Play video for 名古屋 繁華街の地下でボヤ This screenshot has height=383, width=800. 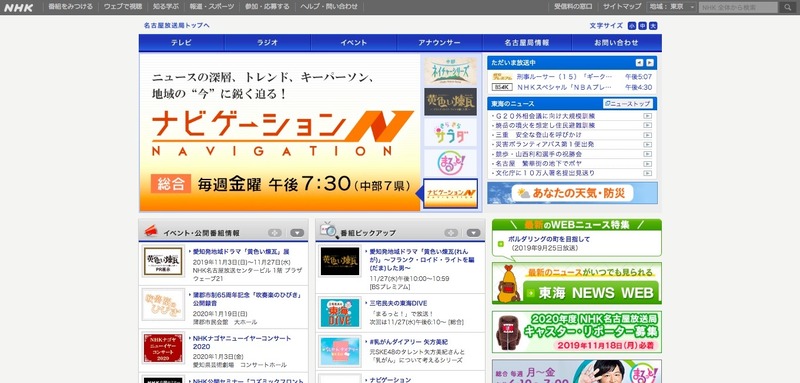pos(647,164)
